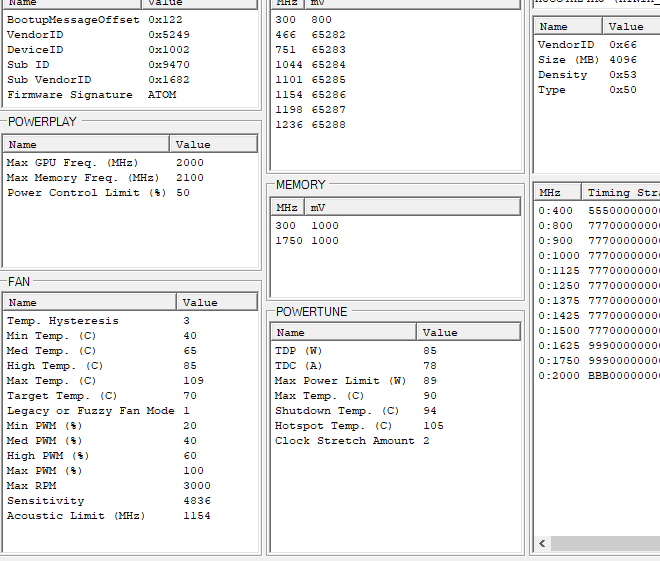Click the timing list left scroll arrow

pyautogui.click(x=543, y=543)
